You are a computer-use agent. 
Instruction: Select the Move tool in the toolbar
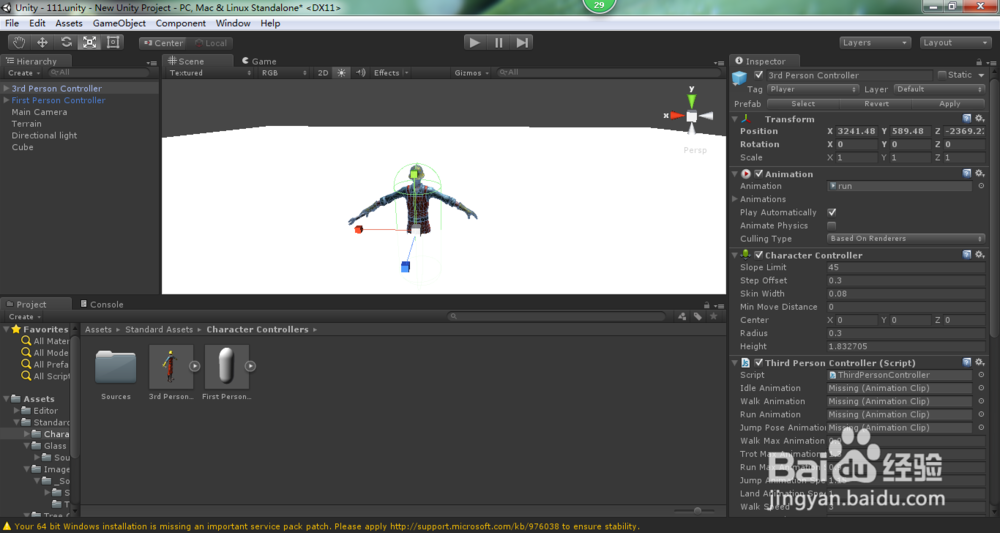click(43, 43)
